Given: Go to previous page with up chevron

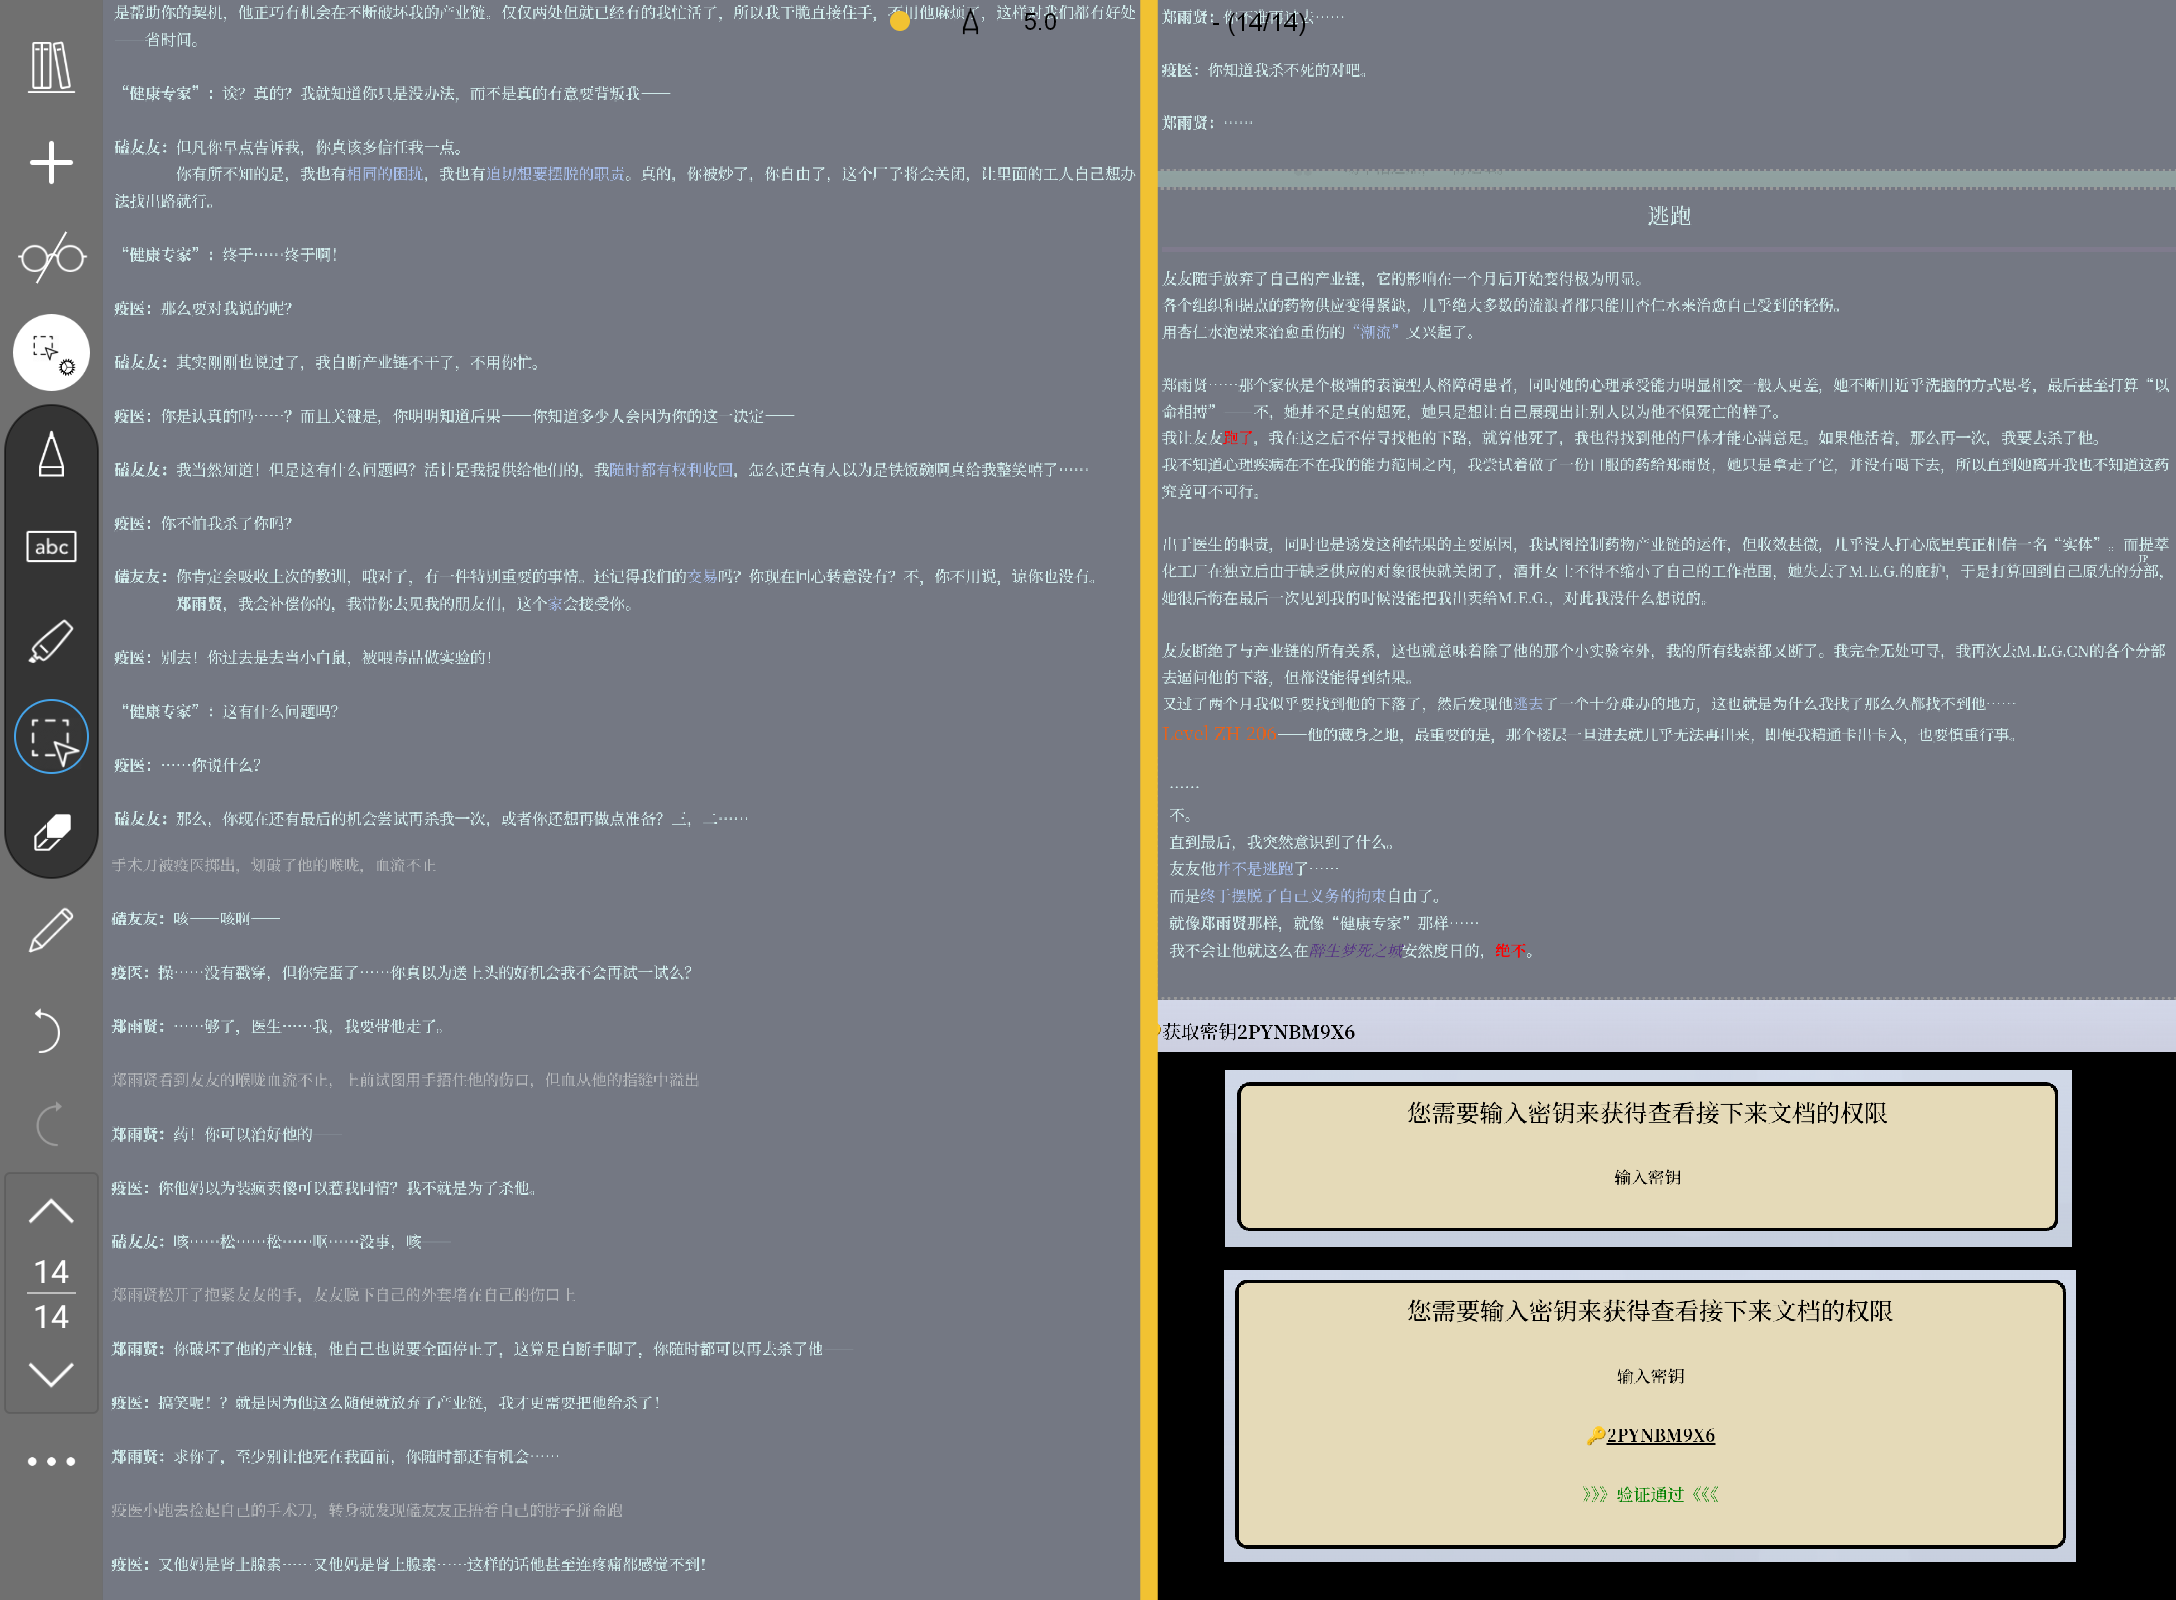Looking at the screenshot, I should tap(51, 1212).
